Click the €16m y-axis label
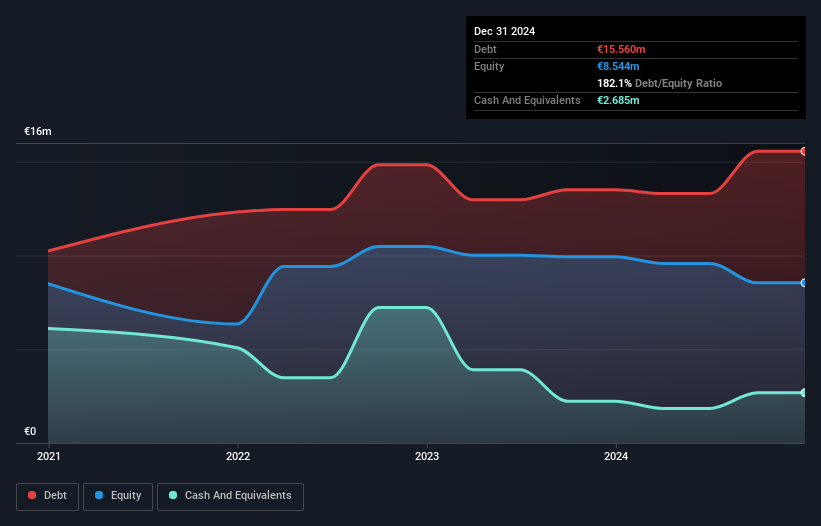The image size is (821, 526). tap(38, 131)
